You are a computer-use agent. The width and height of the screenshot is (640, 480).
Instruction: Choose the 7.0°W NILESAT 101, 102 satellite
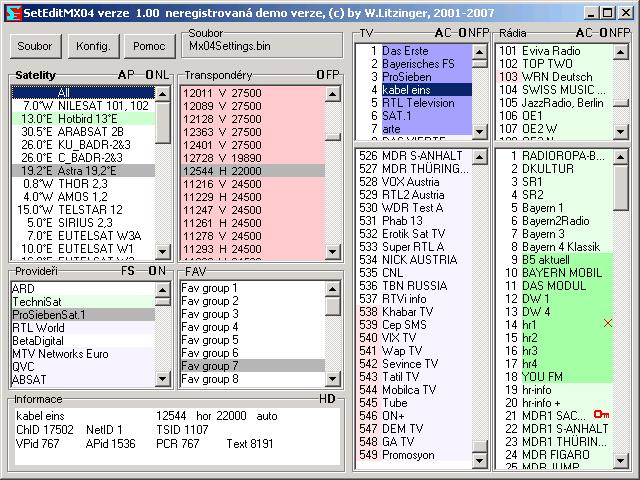point(84,106)
